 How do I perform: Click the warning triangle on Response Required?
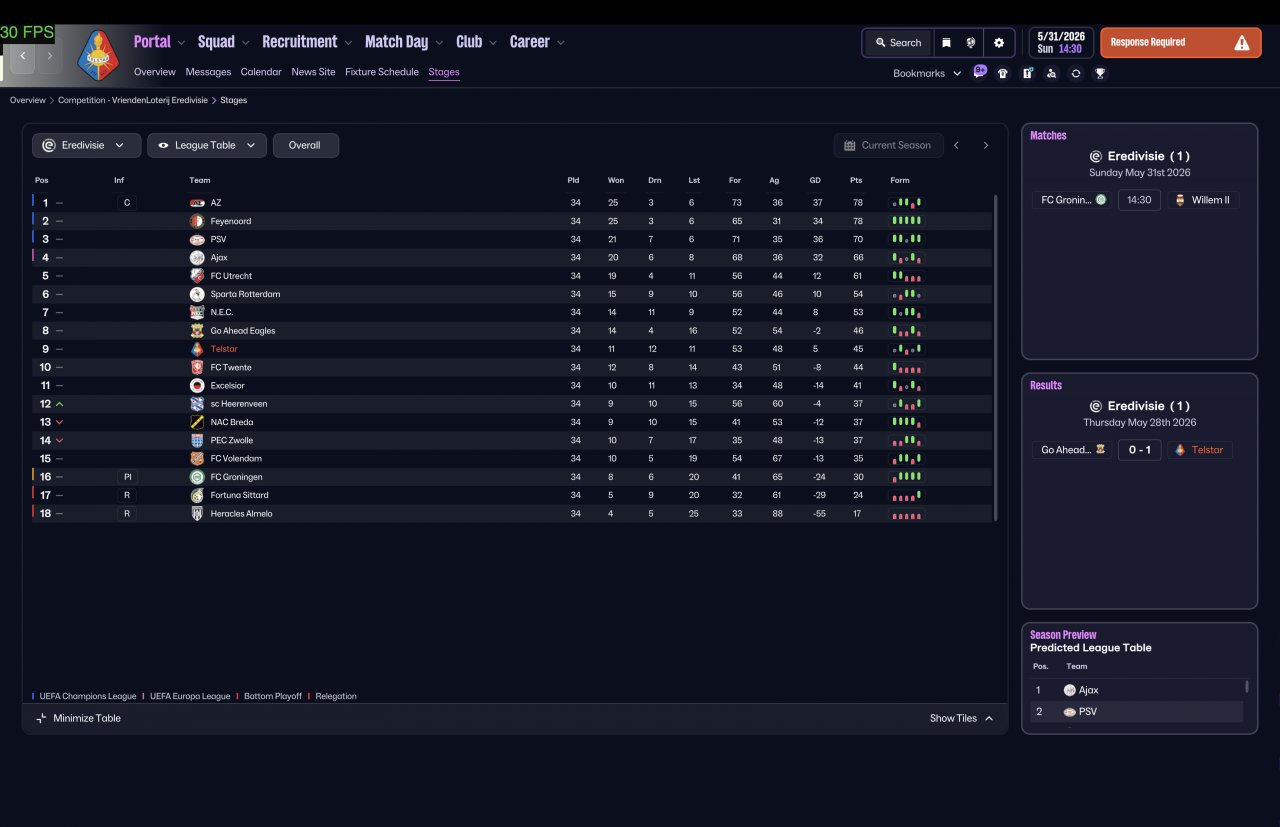click(x=1241, y=43)
